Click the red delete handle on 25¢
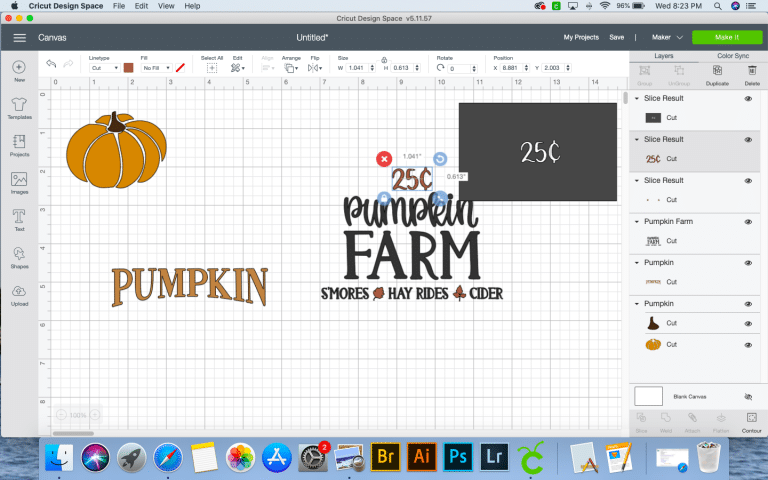768x480 pixels. [384, 159]
